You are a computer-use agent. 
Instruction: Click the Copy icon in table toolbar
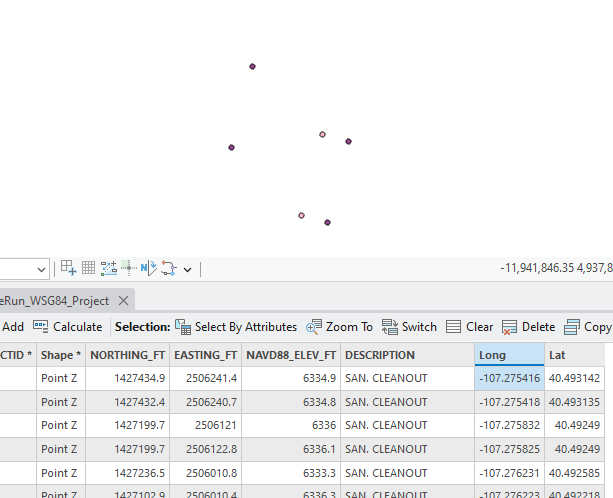pyautogui.click(x=572, y=327)
